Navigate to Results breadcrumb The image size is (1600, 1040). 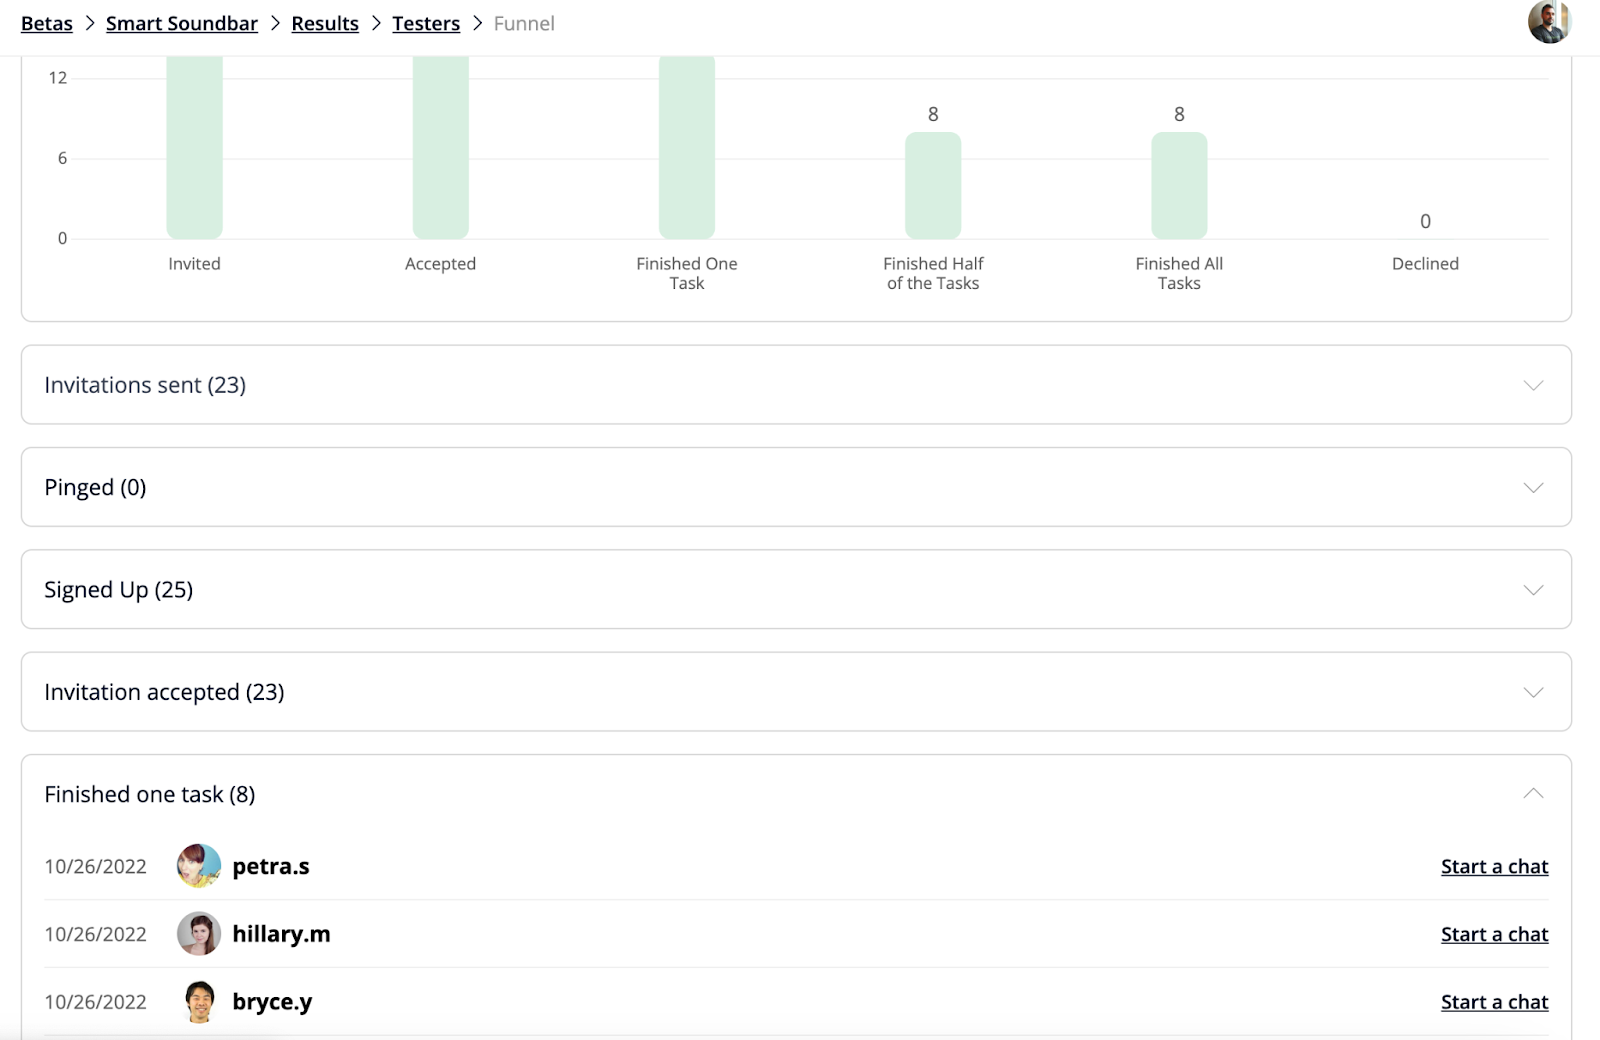pos(325,23)
